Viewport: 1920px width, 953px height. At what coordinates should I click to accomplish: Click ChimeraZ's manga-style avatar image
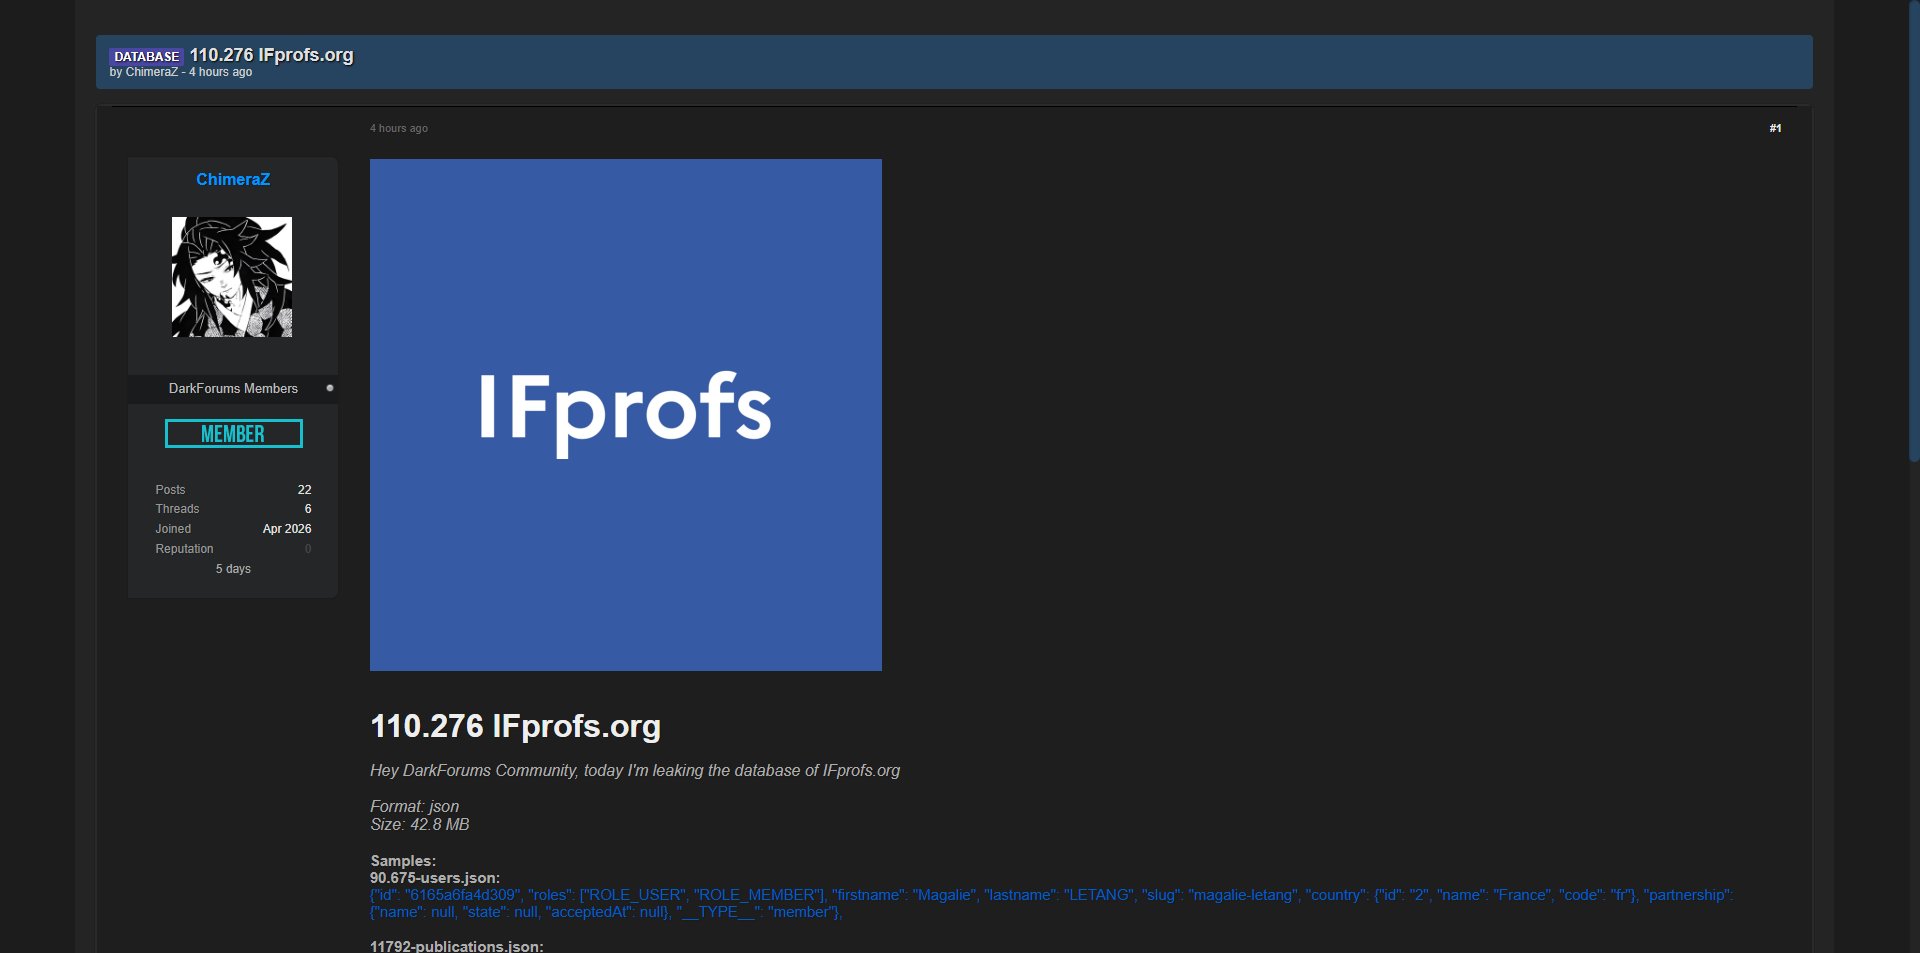click(232, 277)
